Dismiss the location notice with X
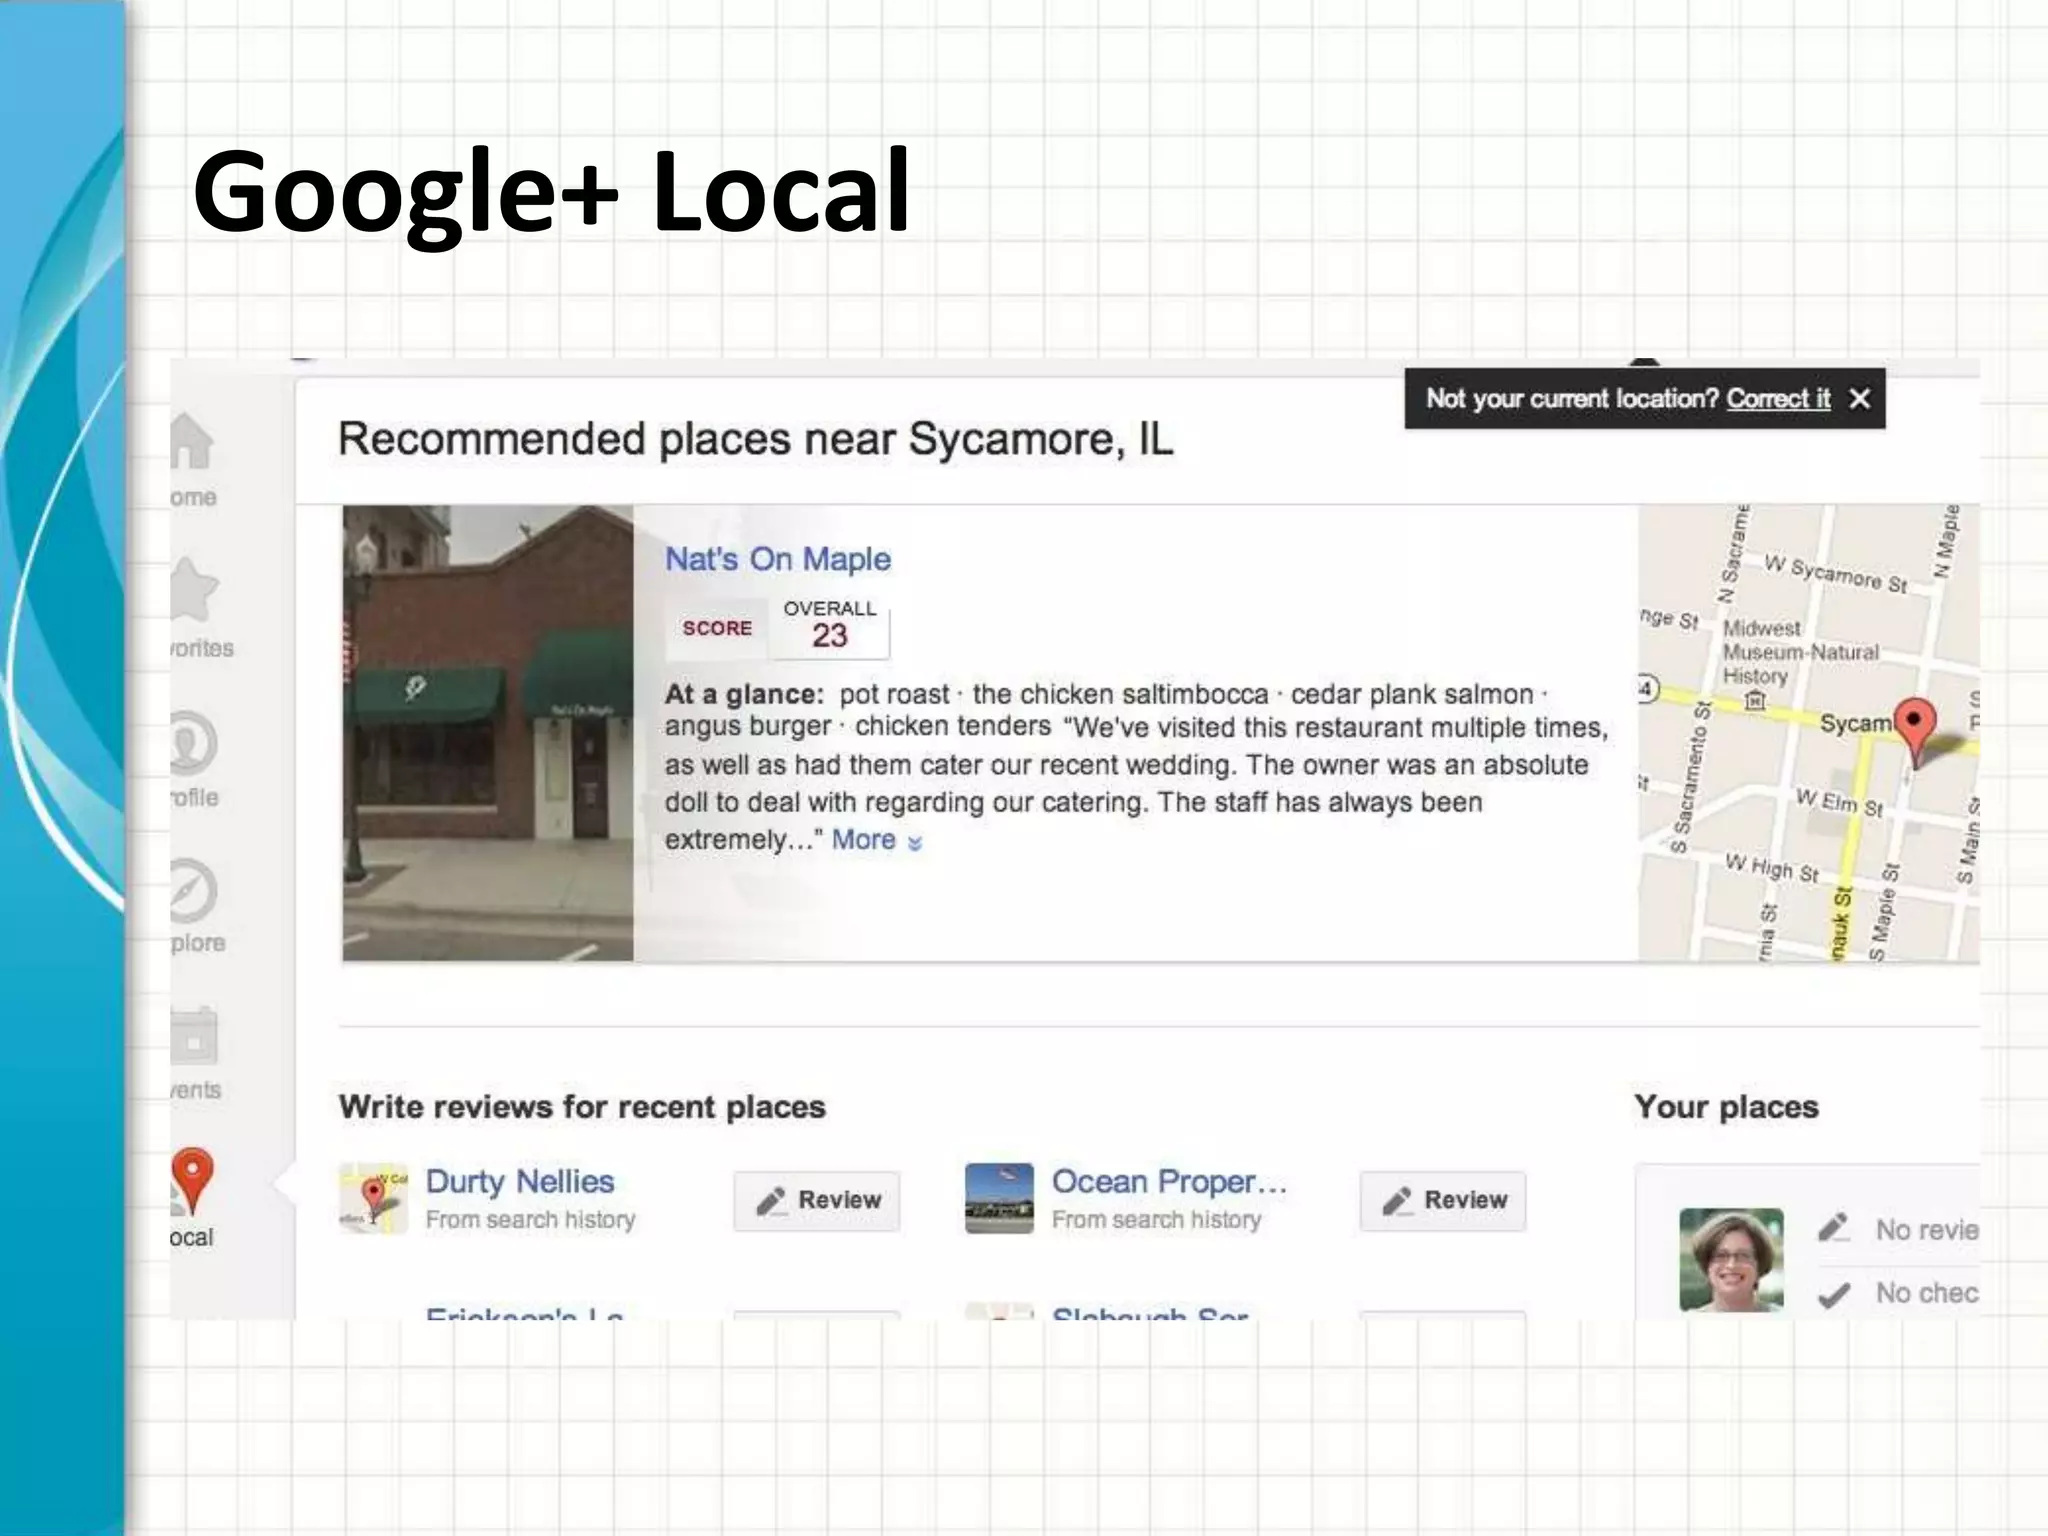This screenshot has width=2048, height=1536. point(1859,399)
